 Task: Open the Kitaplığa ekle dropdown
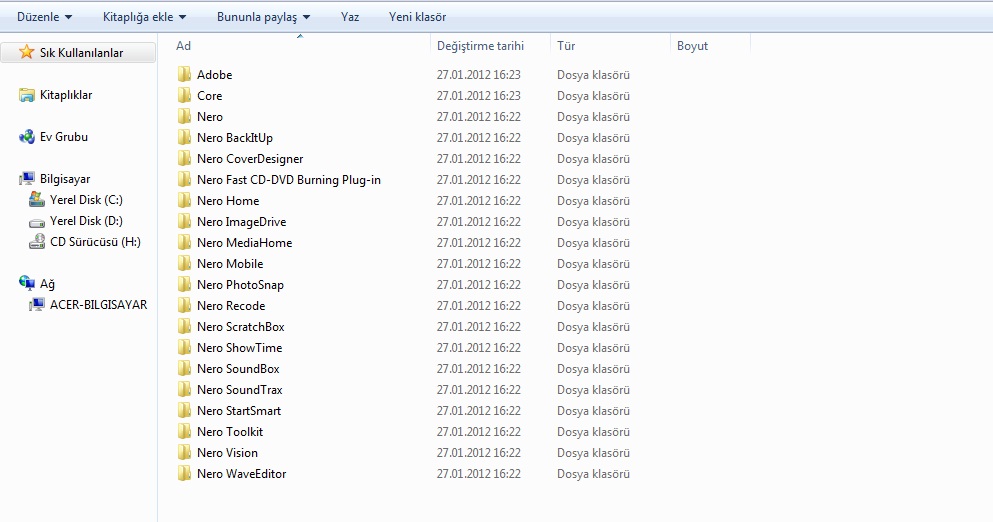pos(144,17)
